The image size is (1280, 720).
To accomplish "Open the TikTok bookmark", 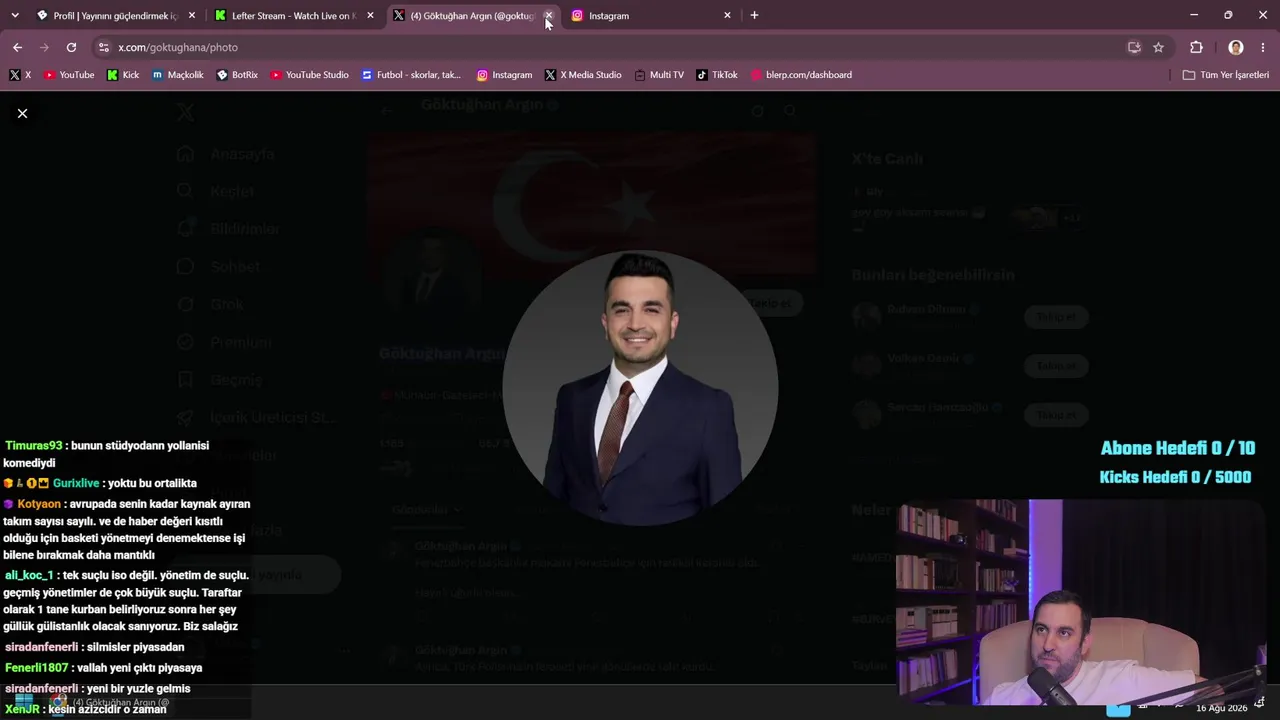I will click(717, 75).
